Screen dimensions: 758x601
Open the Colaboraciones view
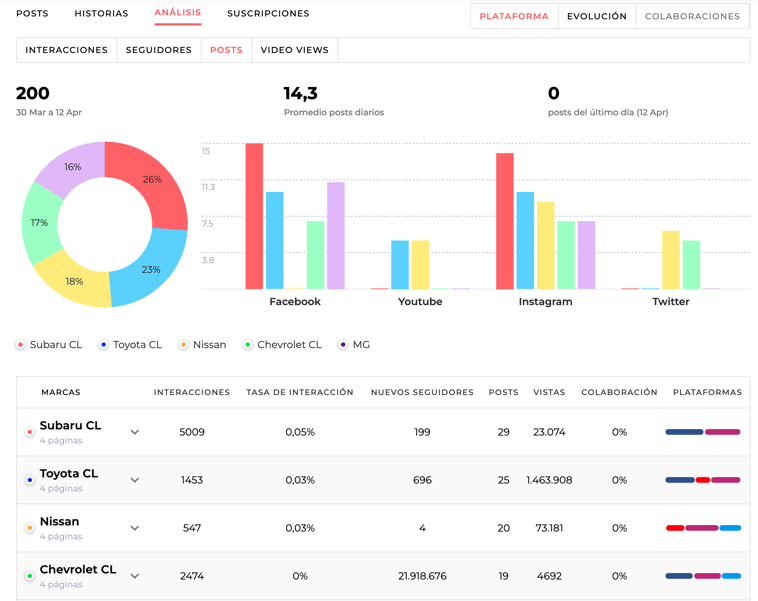[693, 16]
